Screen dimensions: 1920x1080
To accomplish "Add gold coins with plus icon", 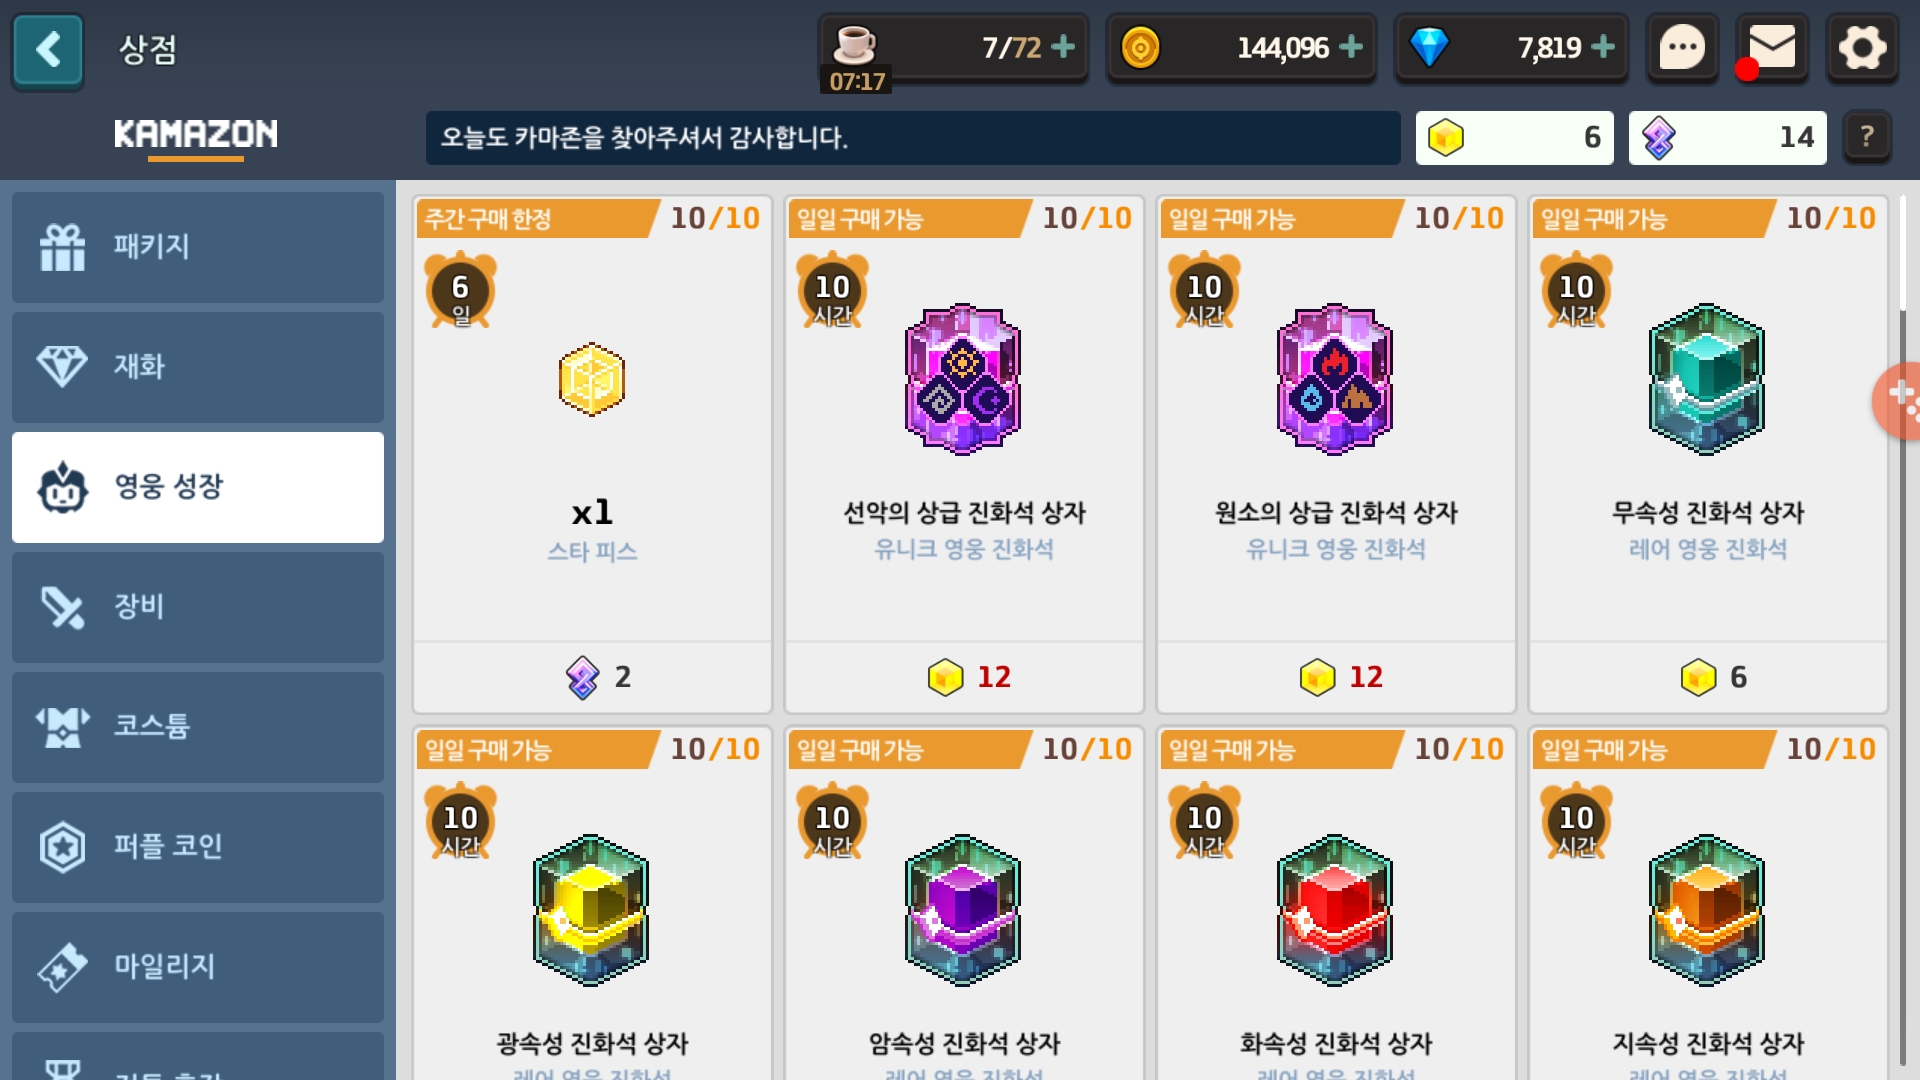I will tap(1351, 47).
